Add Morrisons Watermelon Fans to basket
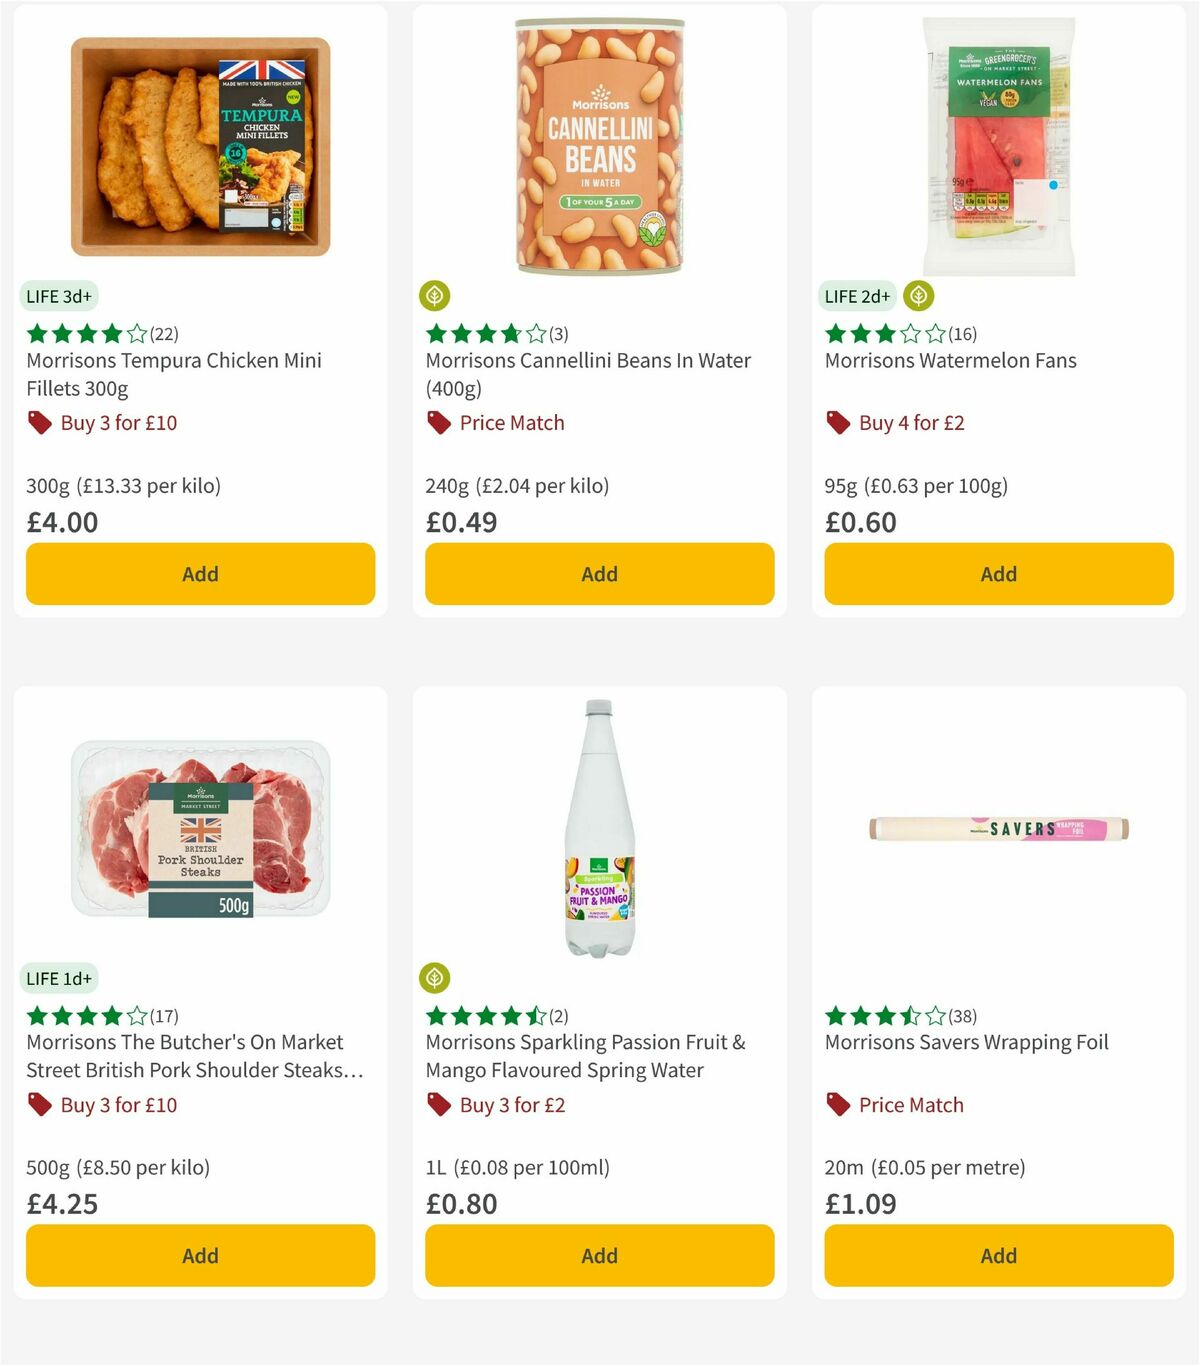This screenshot has width=1200, height=1366. pos(998,574)
